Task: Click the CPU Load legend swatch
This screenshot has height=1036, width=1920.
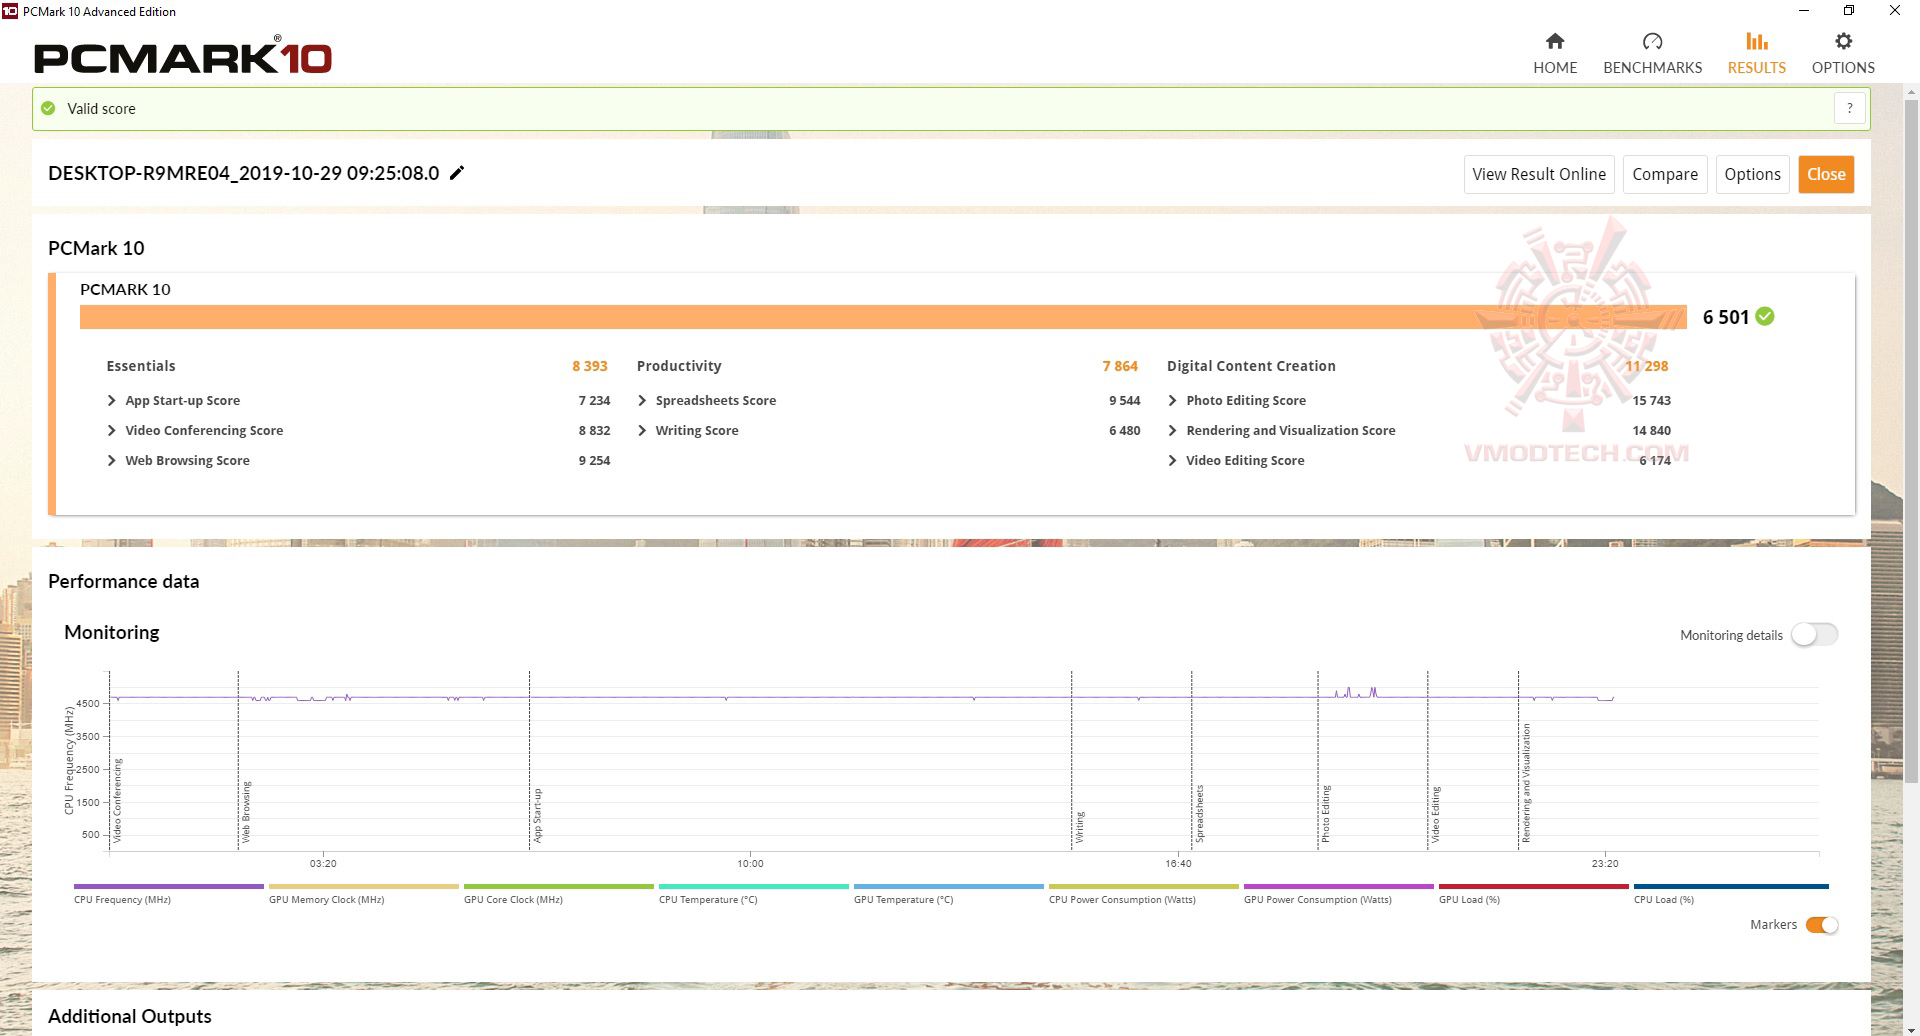Action: [1731, 886]
